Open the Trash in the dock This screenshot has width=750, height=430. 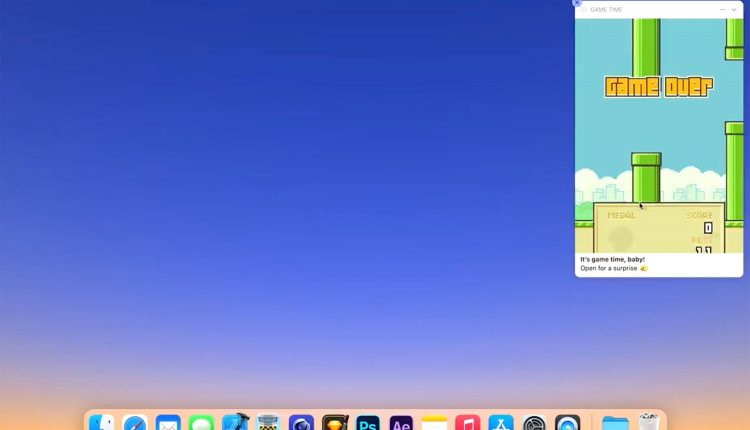[649, 423]
